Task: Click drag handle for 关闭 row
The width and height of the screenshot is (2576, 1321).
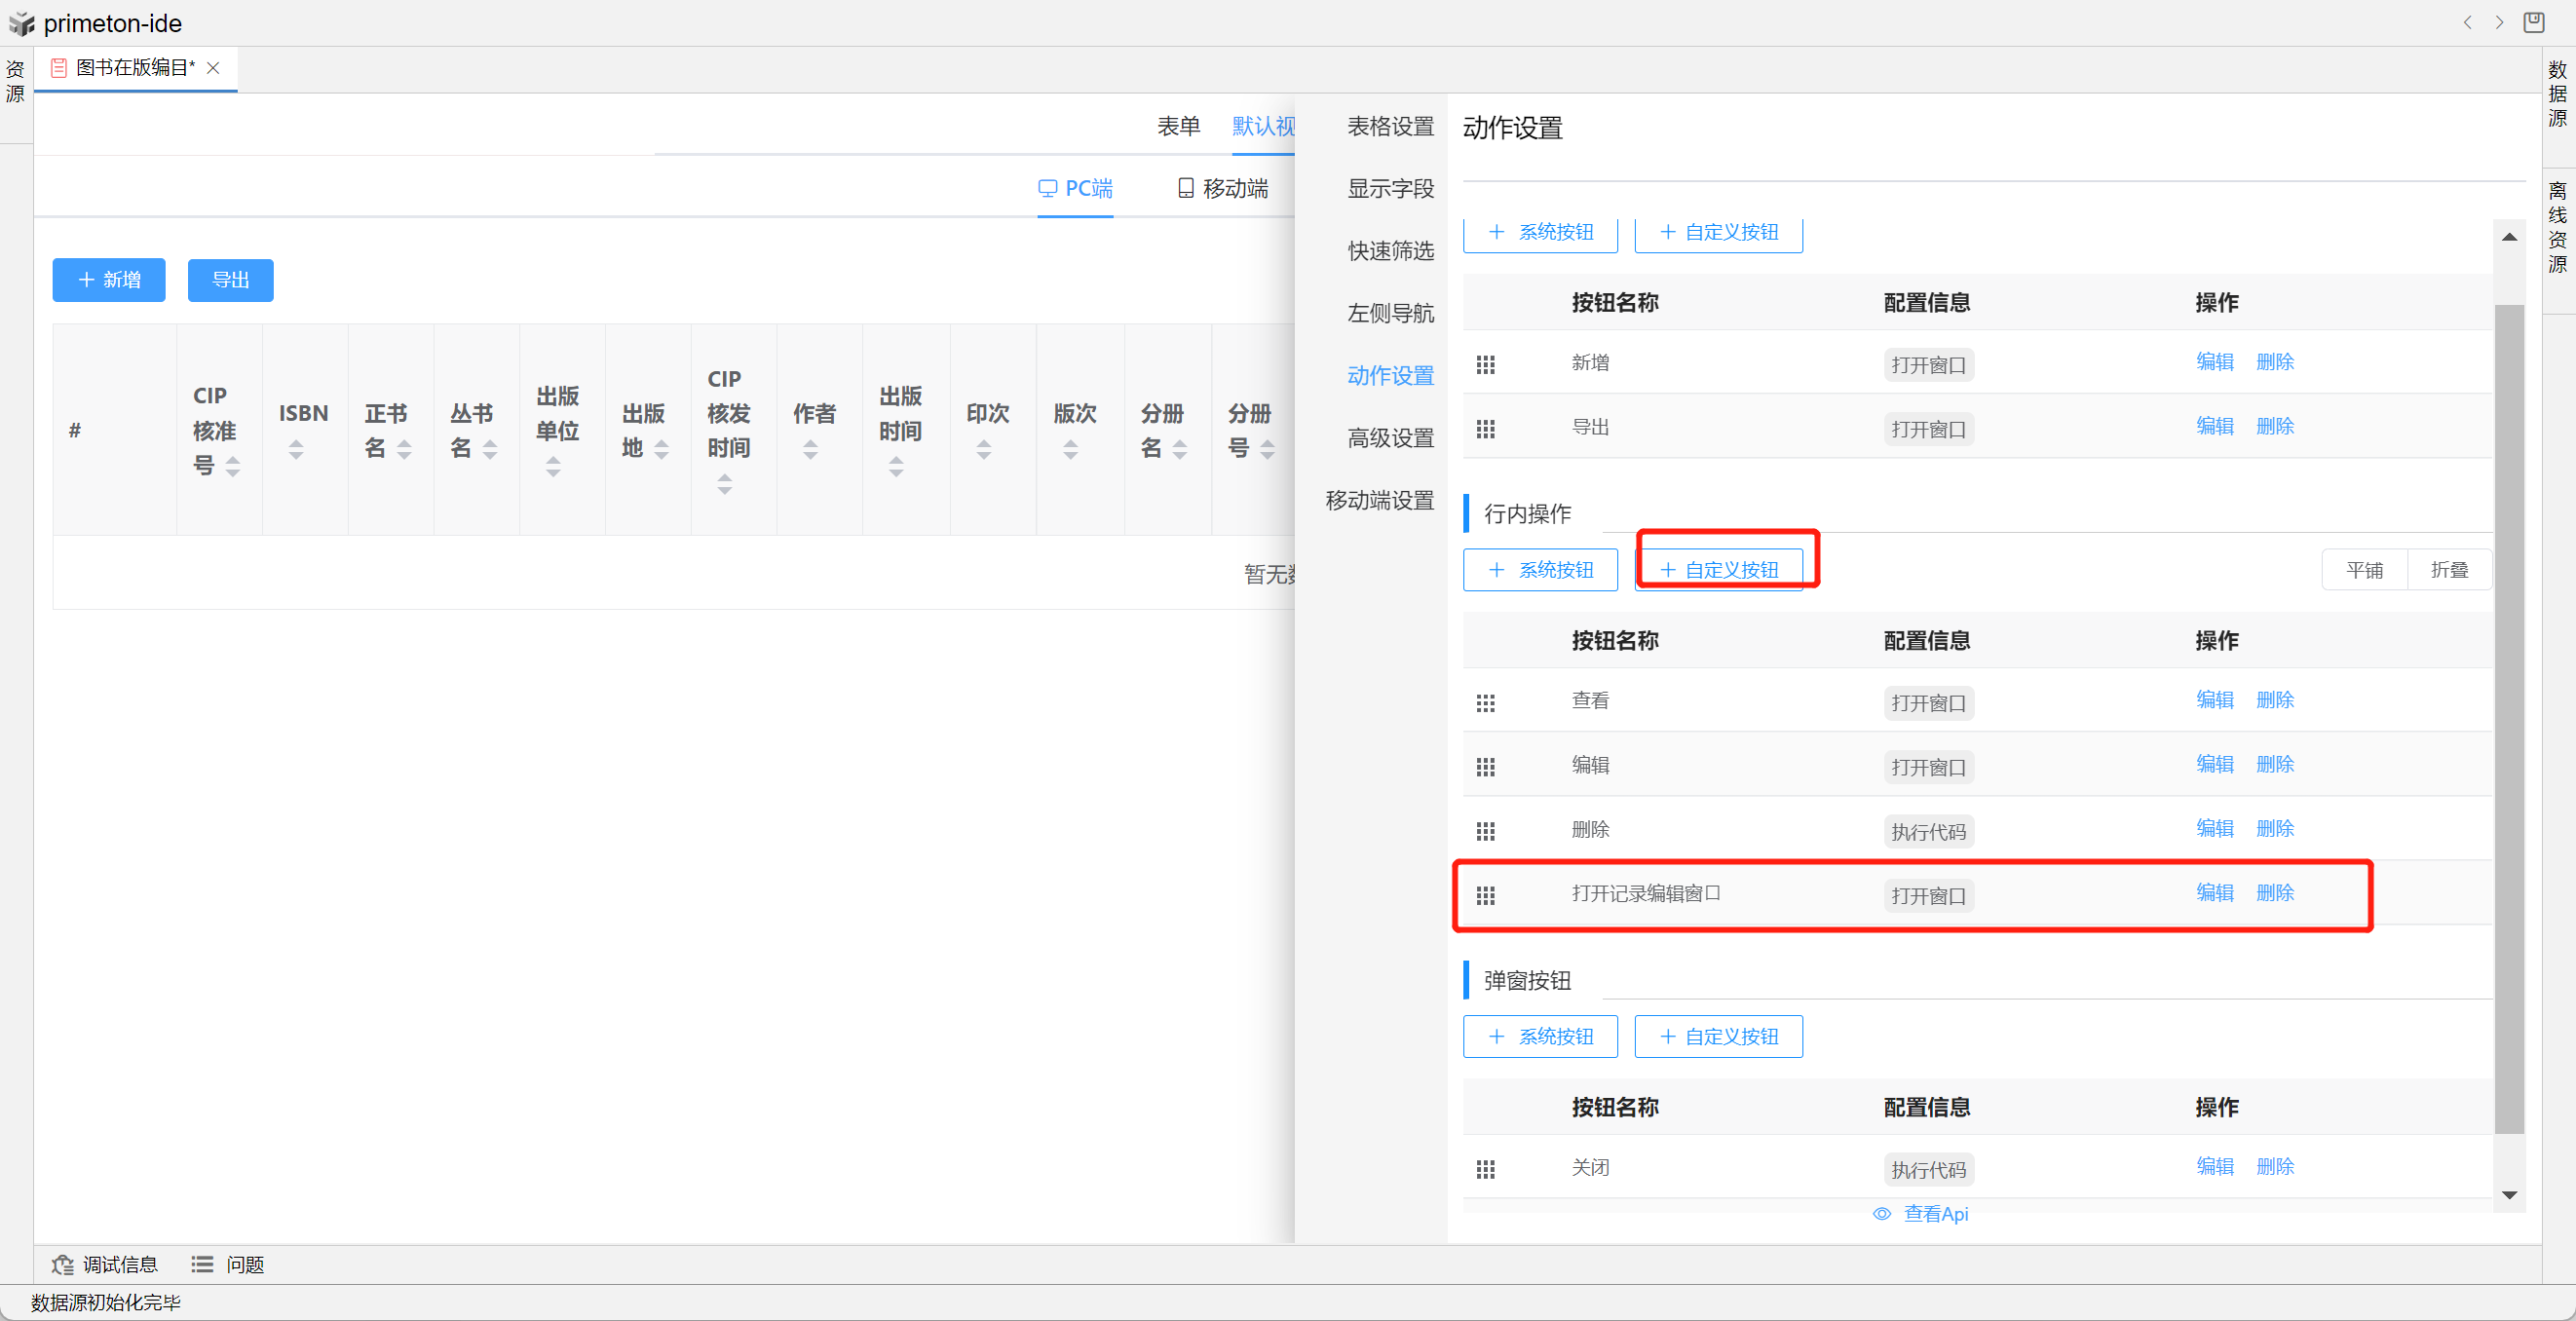Action: pos(1485,1168)
